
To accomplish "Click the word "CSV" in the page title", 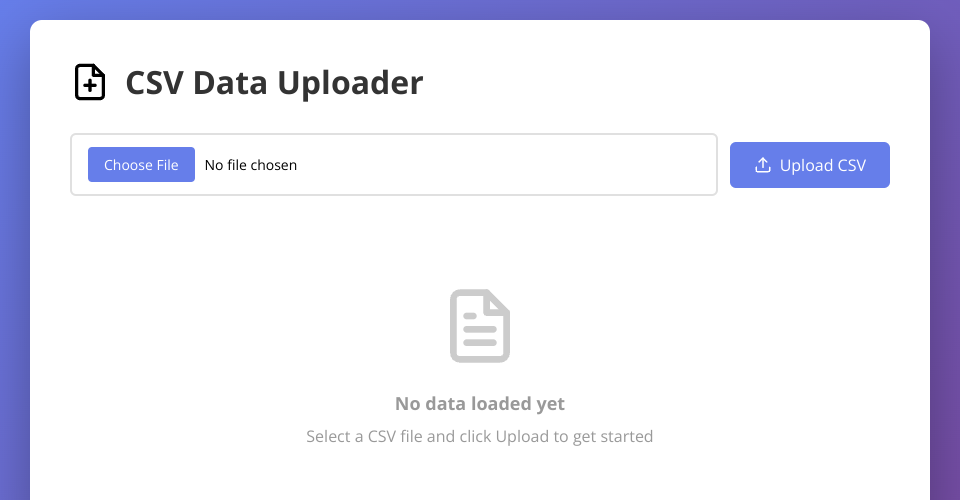I will [x=155, y=83].
